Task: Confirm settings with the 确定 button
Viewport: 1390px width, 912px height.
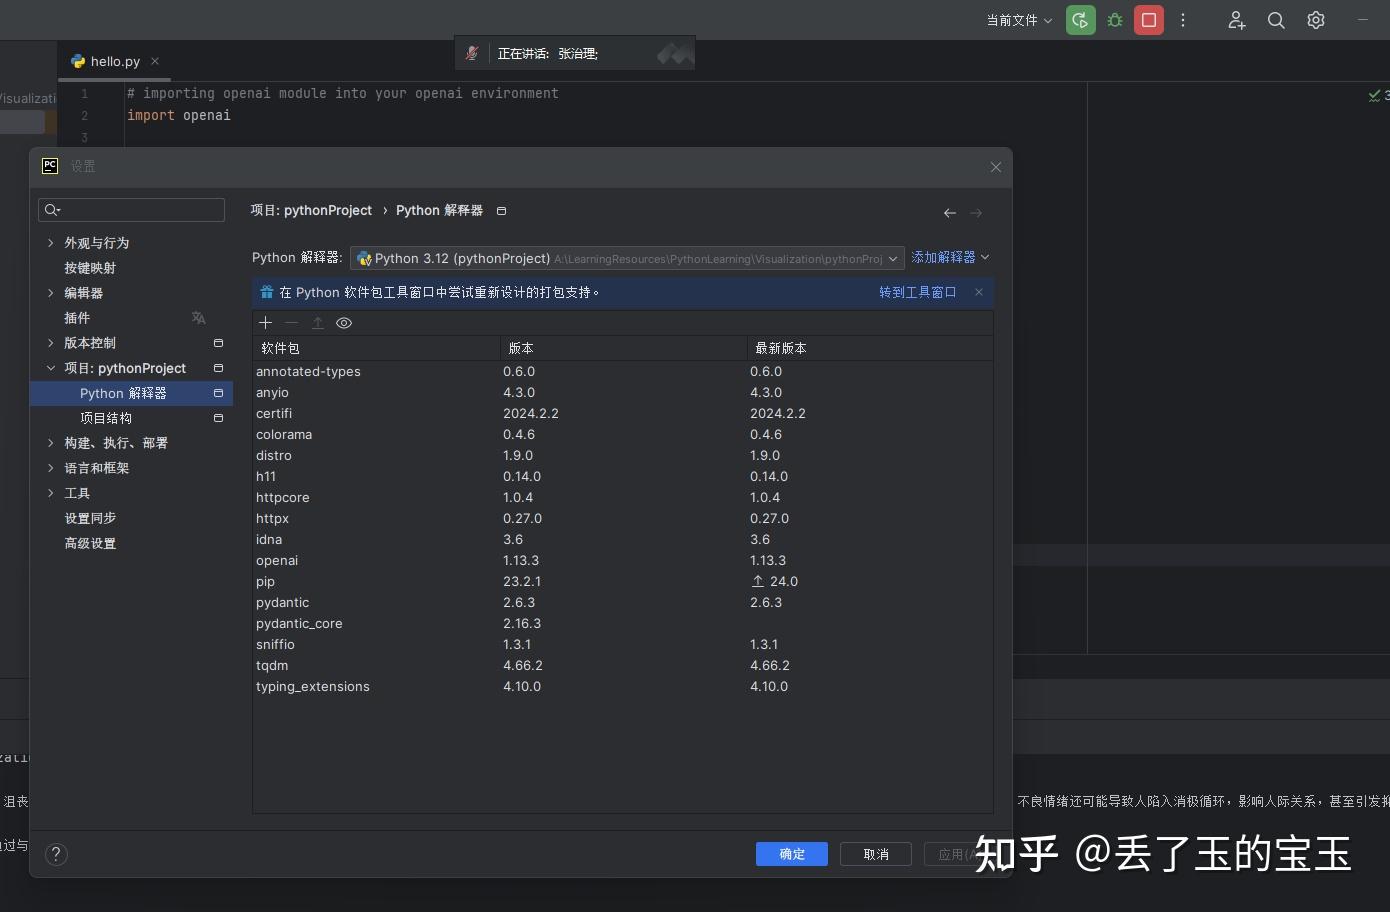Action: click(791, 854)
